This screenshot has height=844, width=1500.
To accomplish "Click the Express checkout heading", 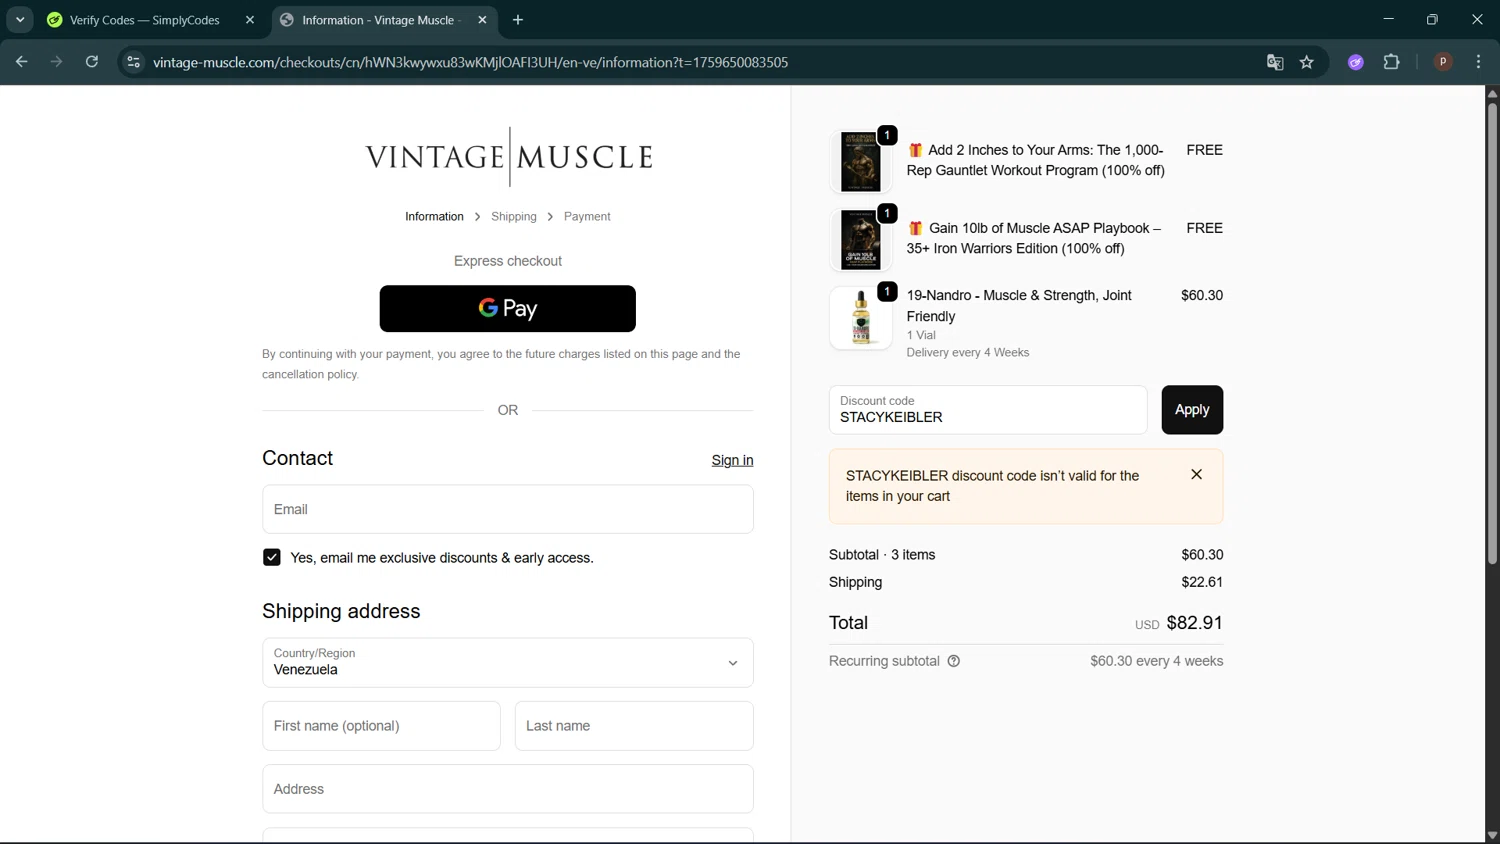I will click(508, 261).
